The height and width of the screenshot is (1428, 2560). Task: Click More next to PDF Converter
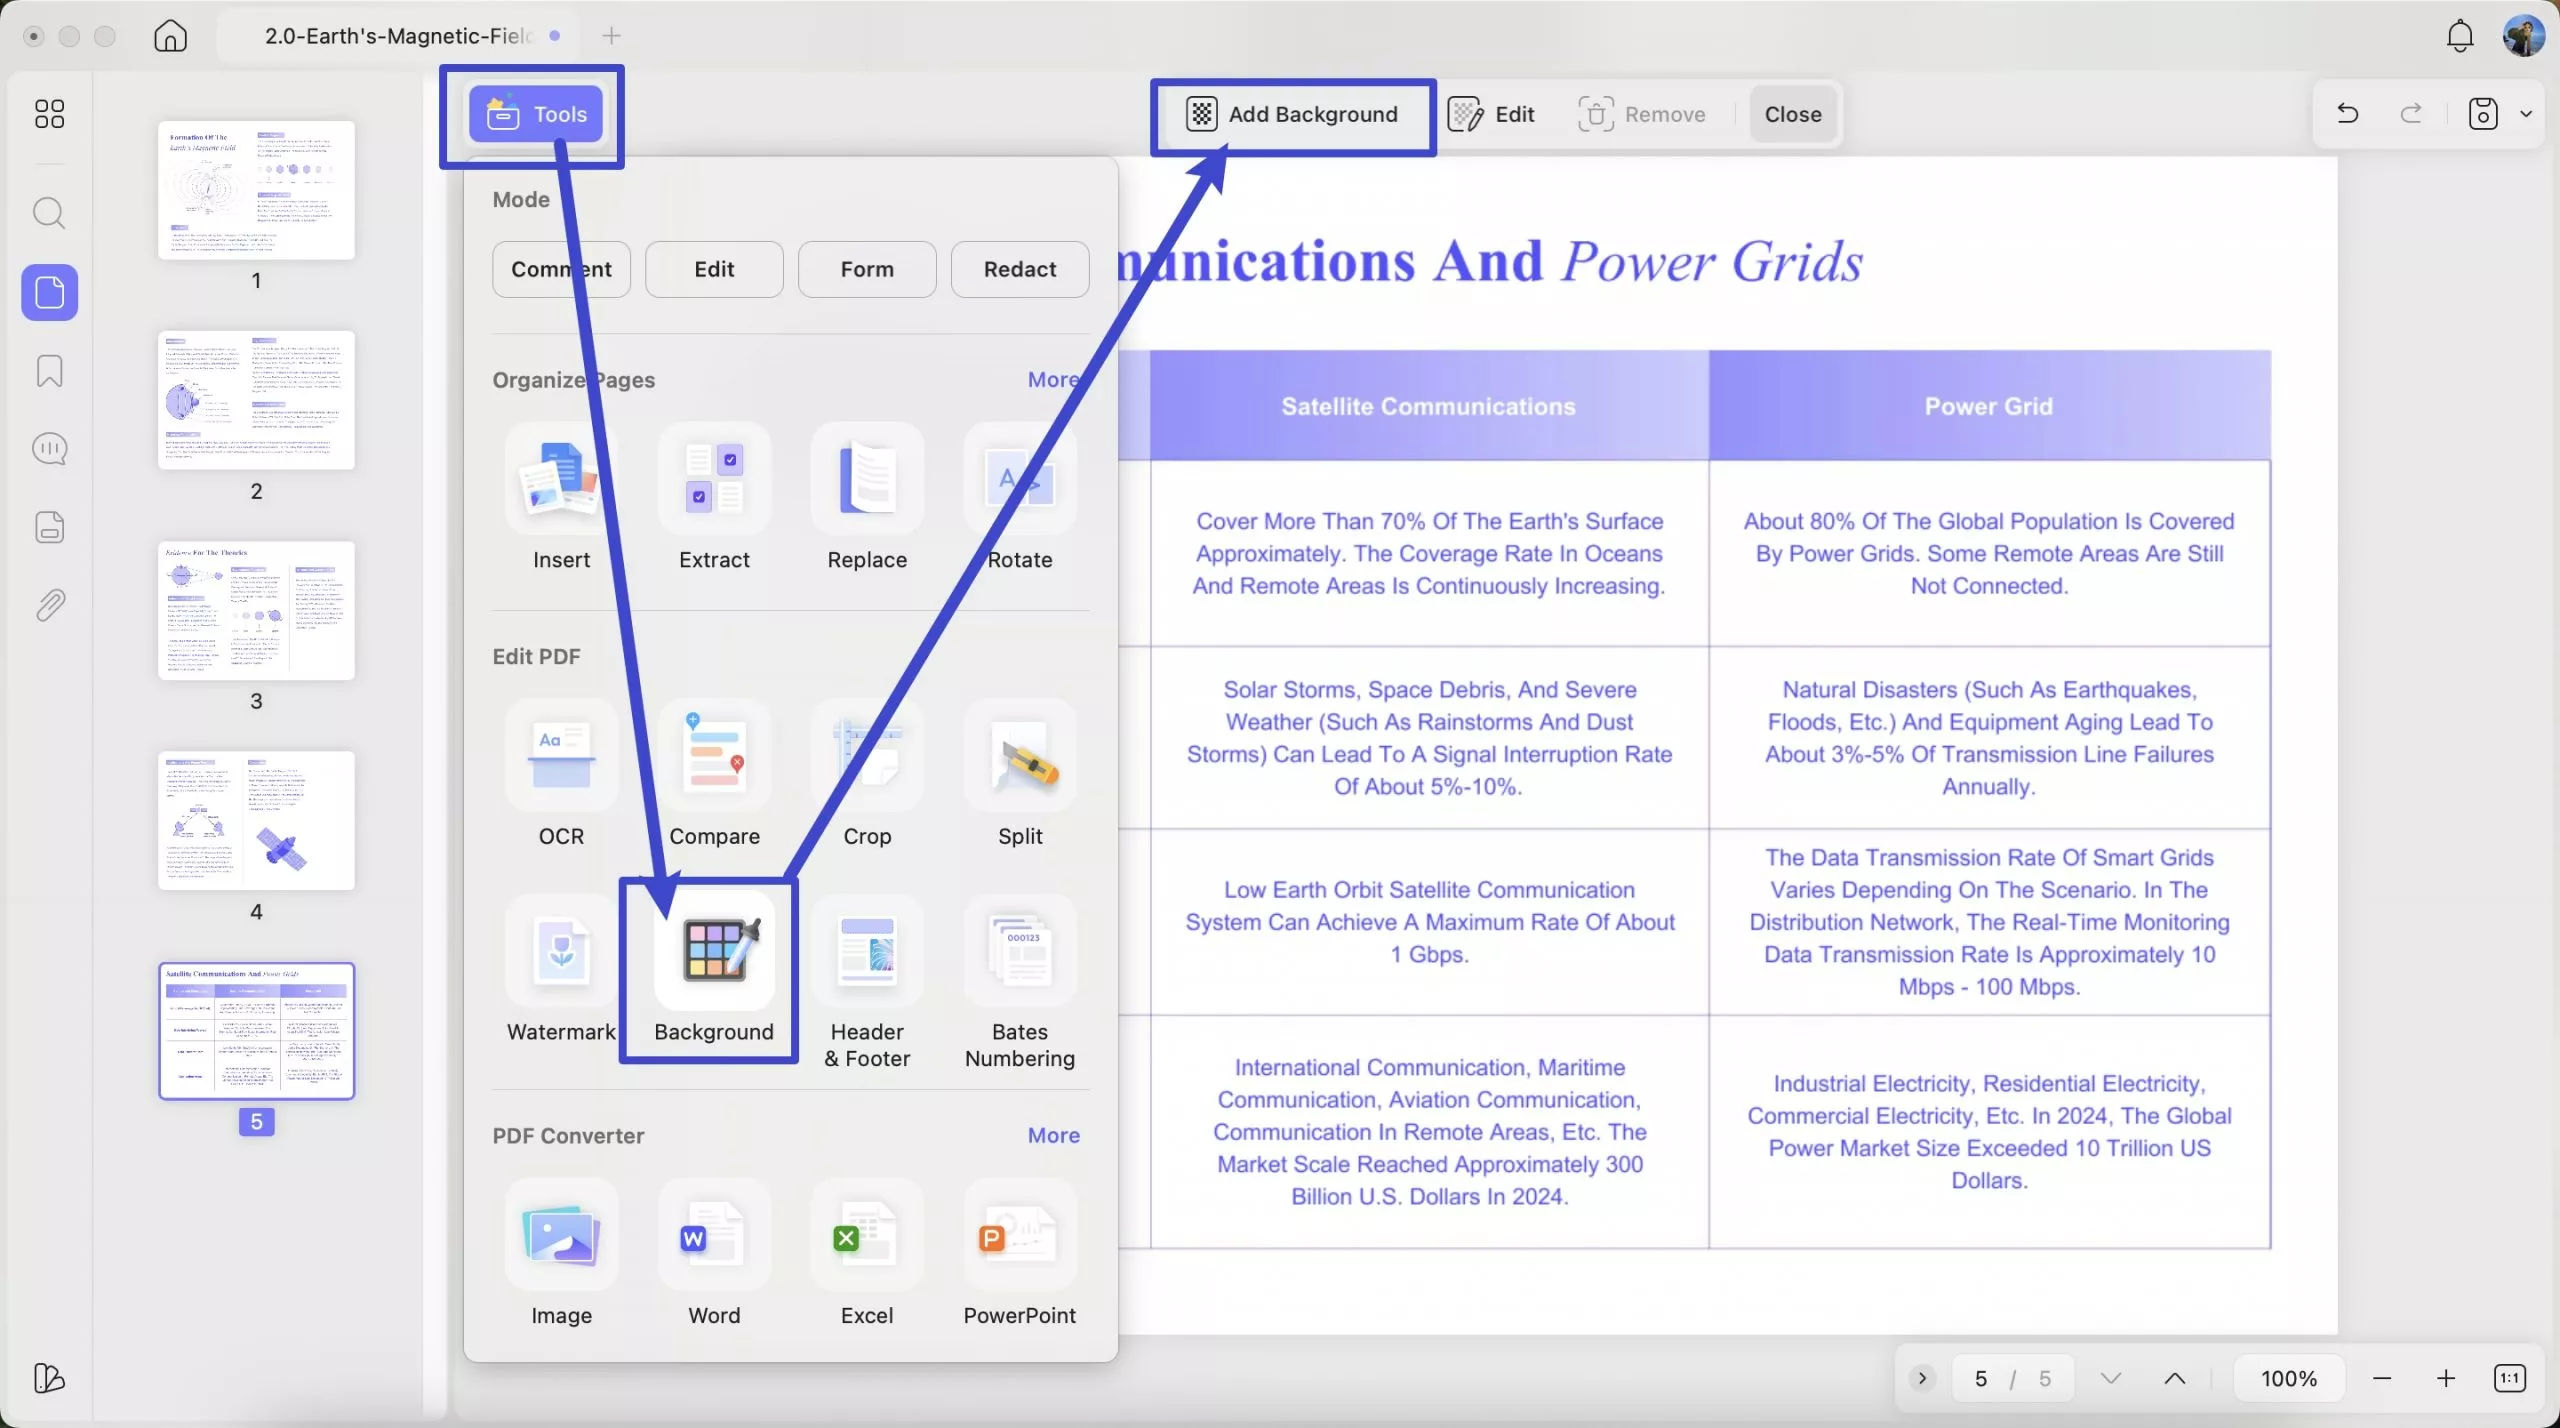[x=1054, y=1136]
